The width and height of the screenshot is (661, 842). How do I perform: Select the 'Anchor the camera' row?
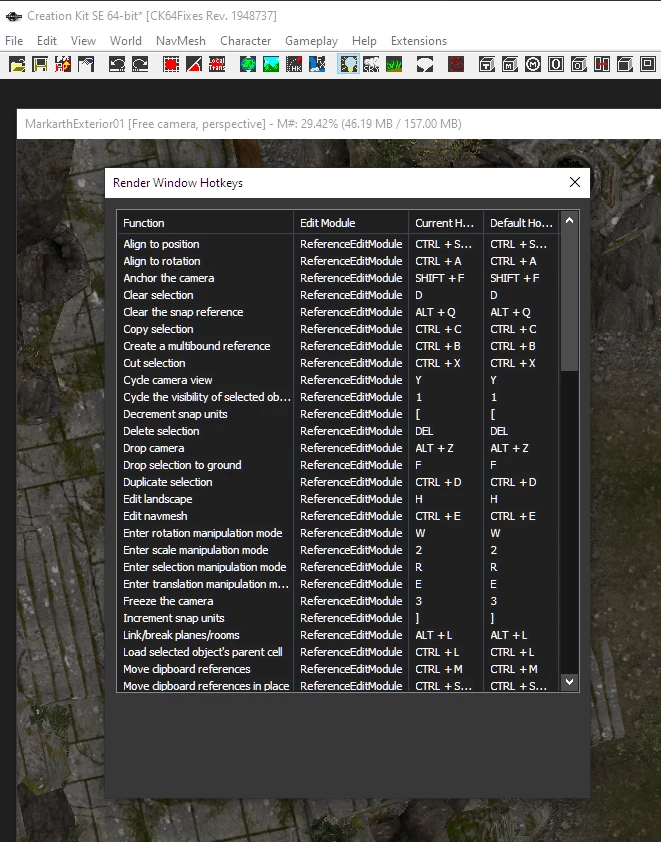[338, 278]
